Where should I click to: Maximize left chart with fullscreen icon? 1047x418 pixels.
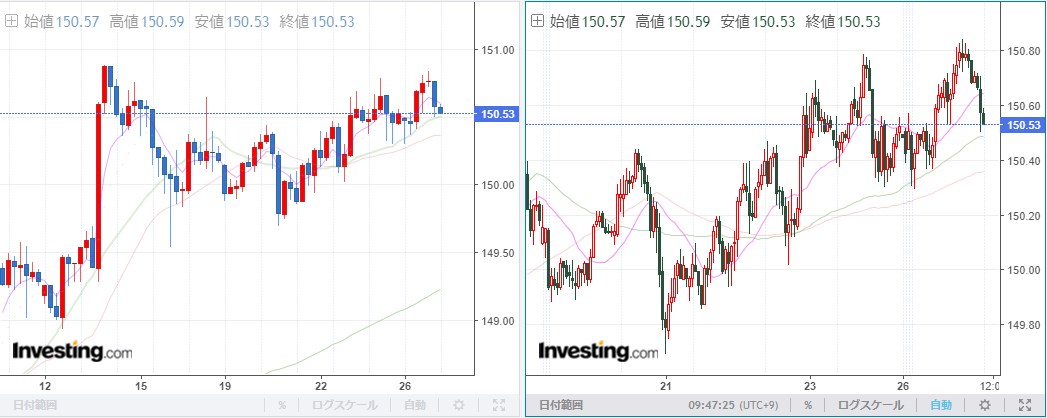(499, 405)
